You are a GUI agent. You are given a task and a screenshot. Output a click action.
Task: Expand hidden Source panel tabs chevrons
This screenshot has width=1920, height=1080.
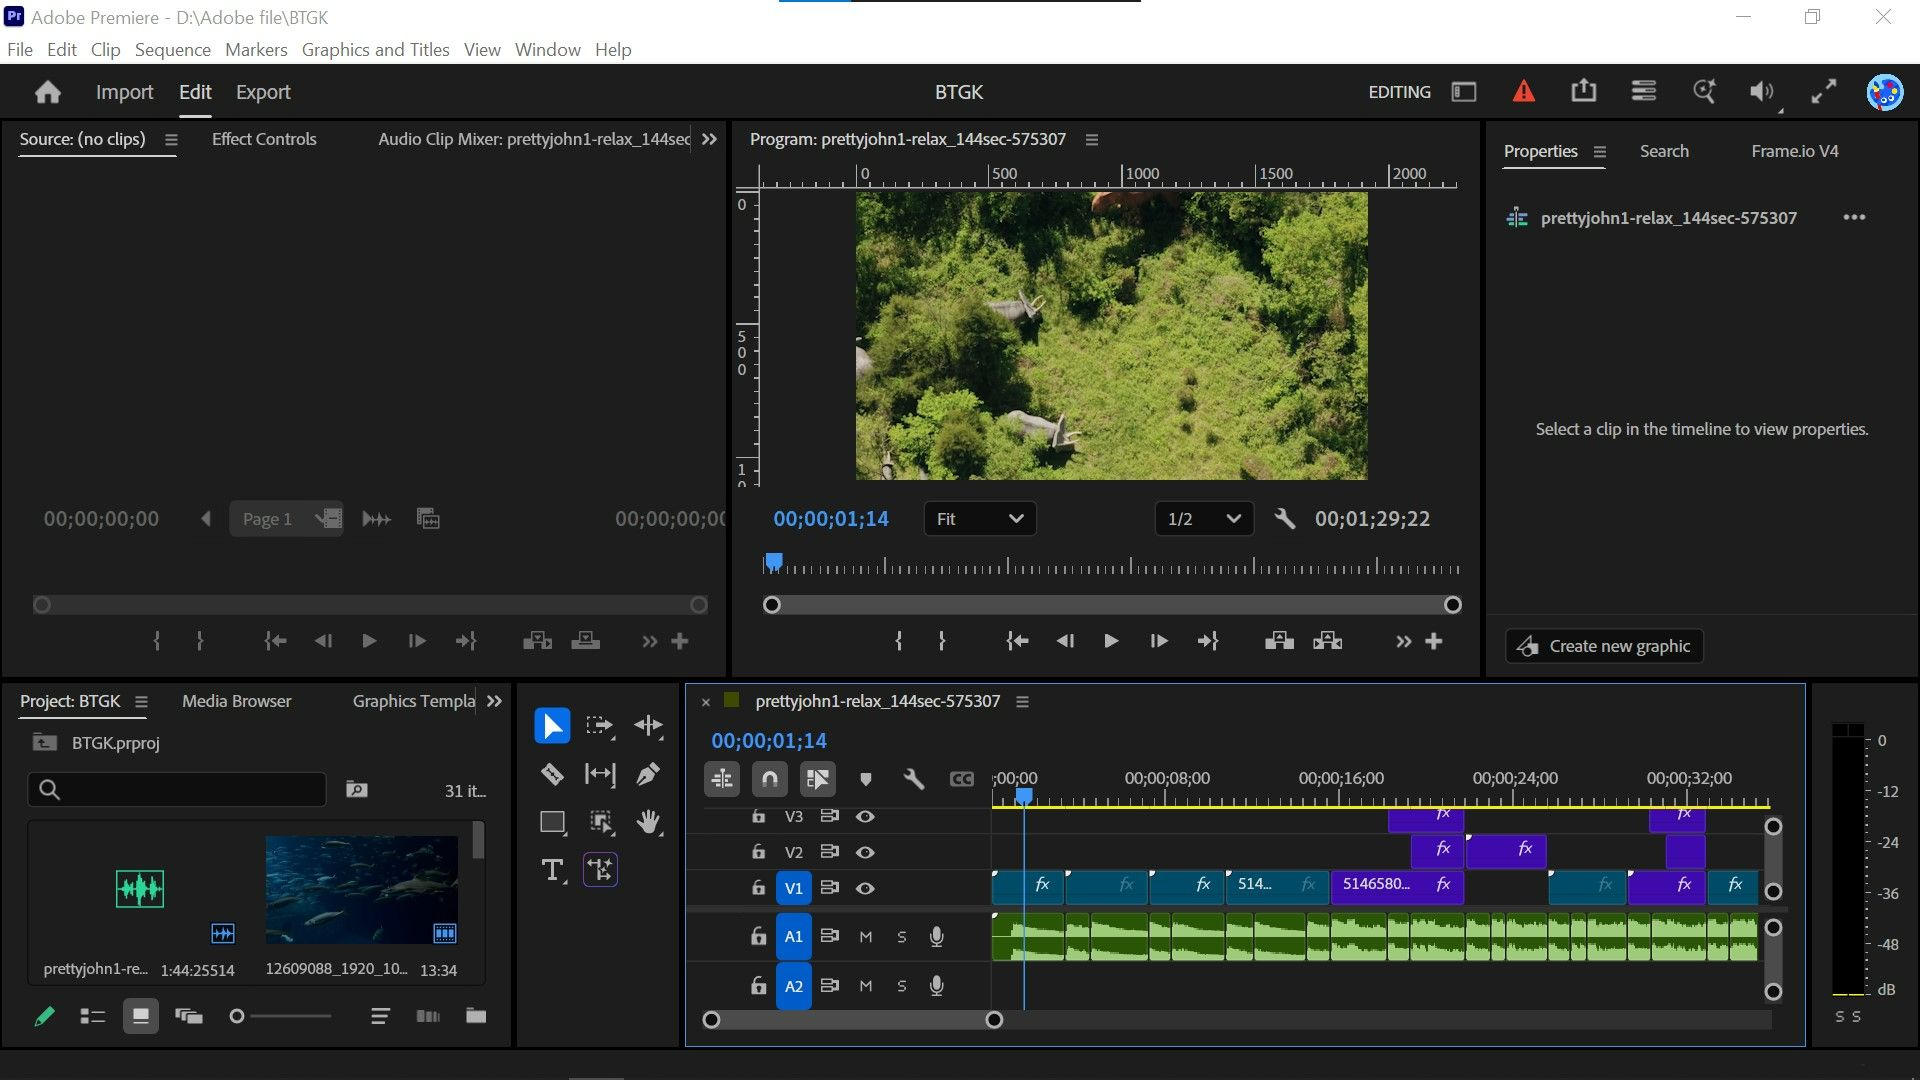709,139
